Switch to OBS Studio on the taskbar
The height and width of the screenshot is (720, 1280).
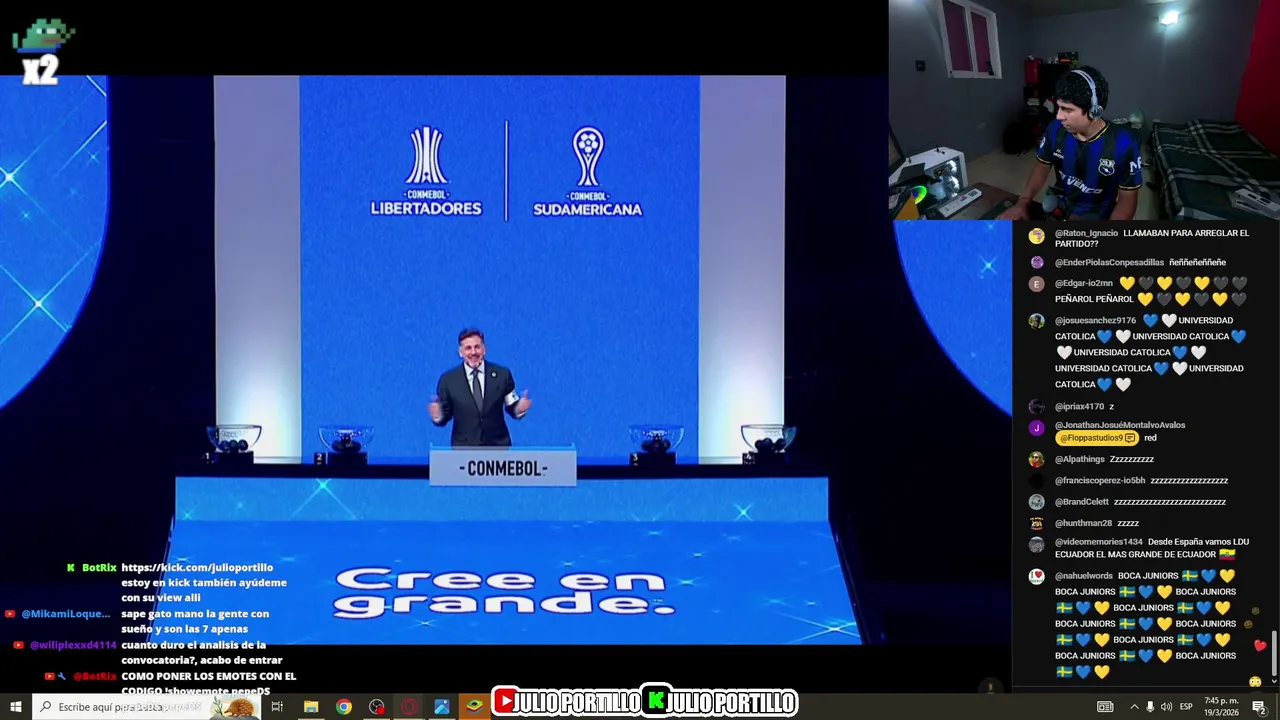point(376,707)
